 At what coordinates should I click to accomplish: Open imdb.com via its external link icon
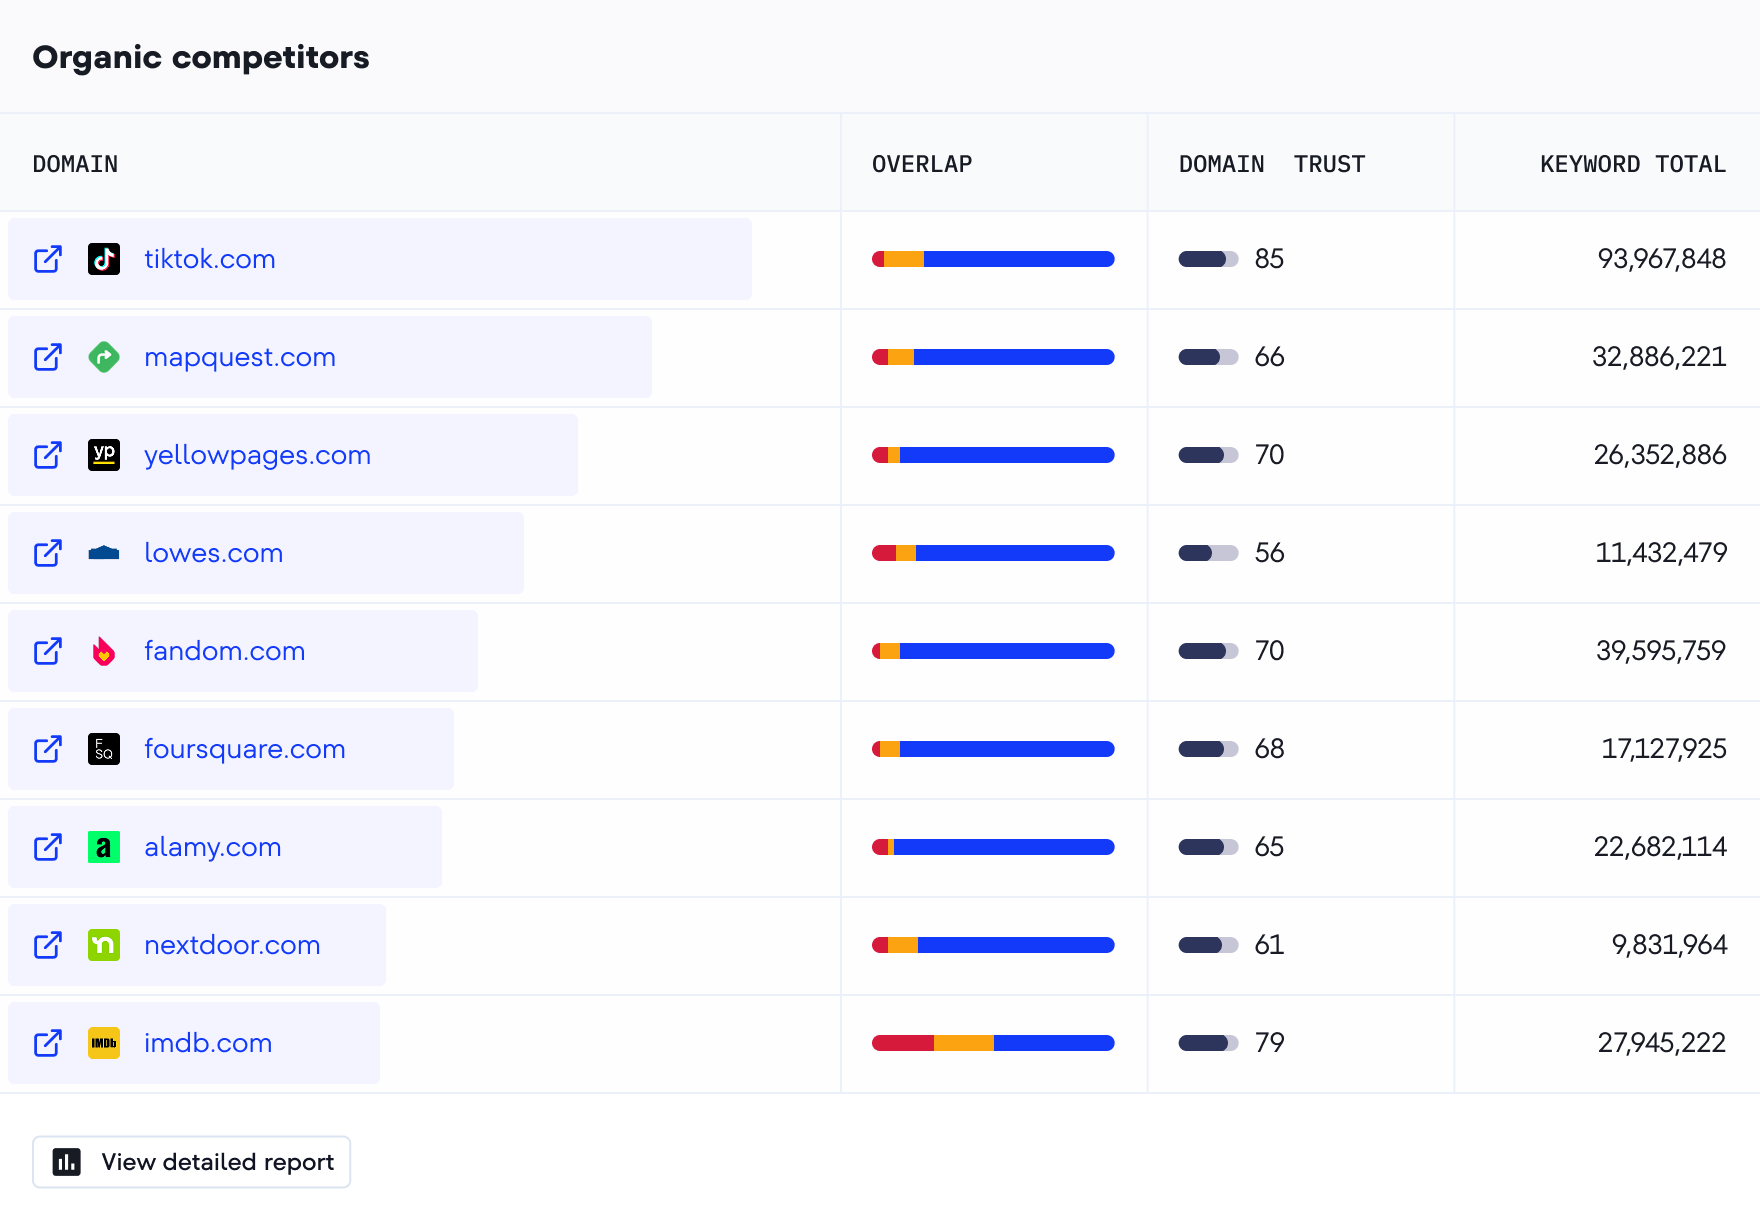point(47,1043)
